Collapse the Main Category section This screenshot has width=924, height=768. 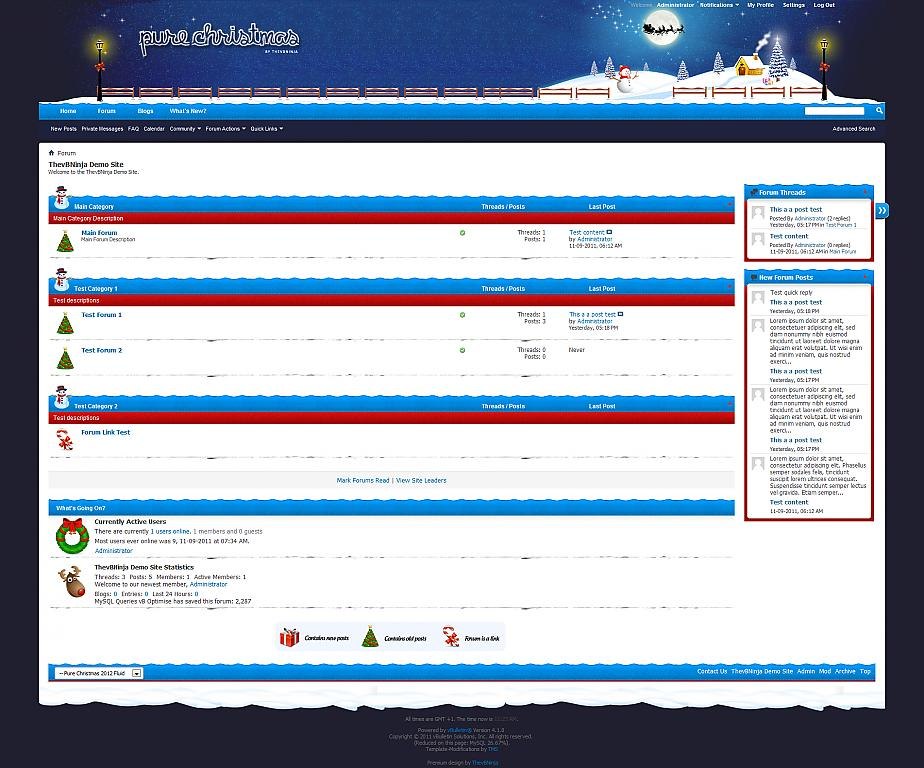tap(730, 205)
